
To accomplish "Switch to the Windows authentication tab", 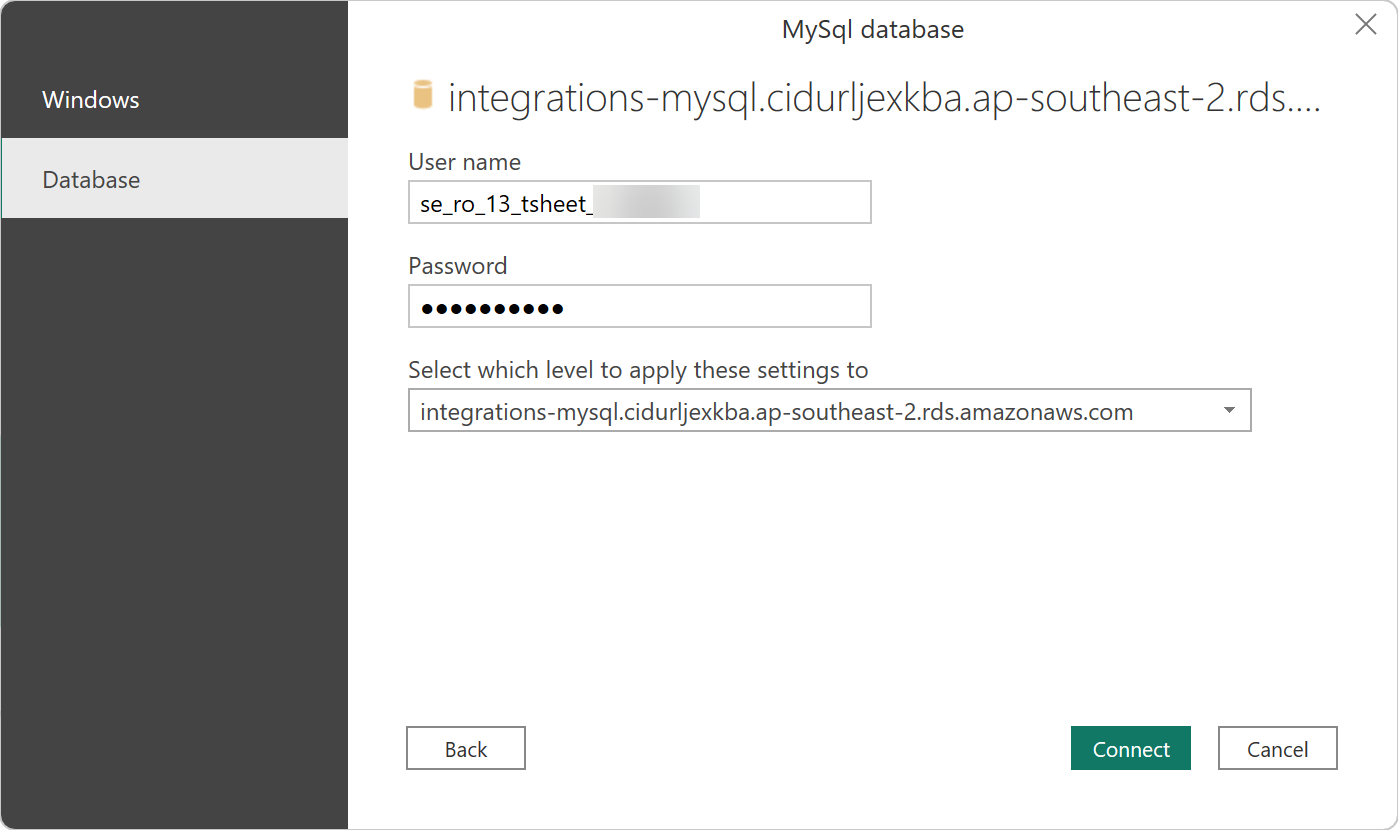I will click(x=175, y=100).
